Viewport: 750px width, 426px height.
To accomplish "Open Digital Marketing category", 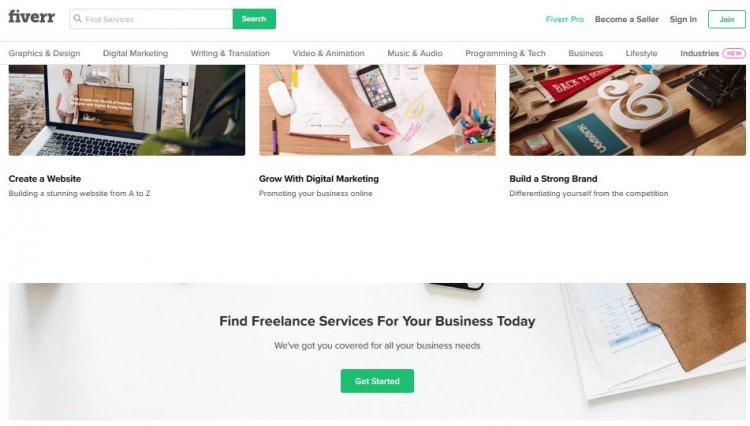I will coord(135,53).
